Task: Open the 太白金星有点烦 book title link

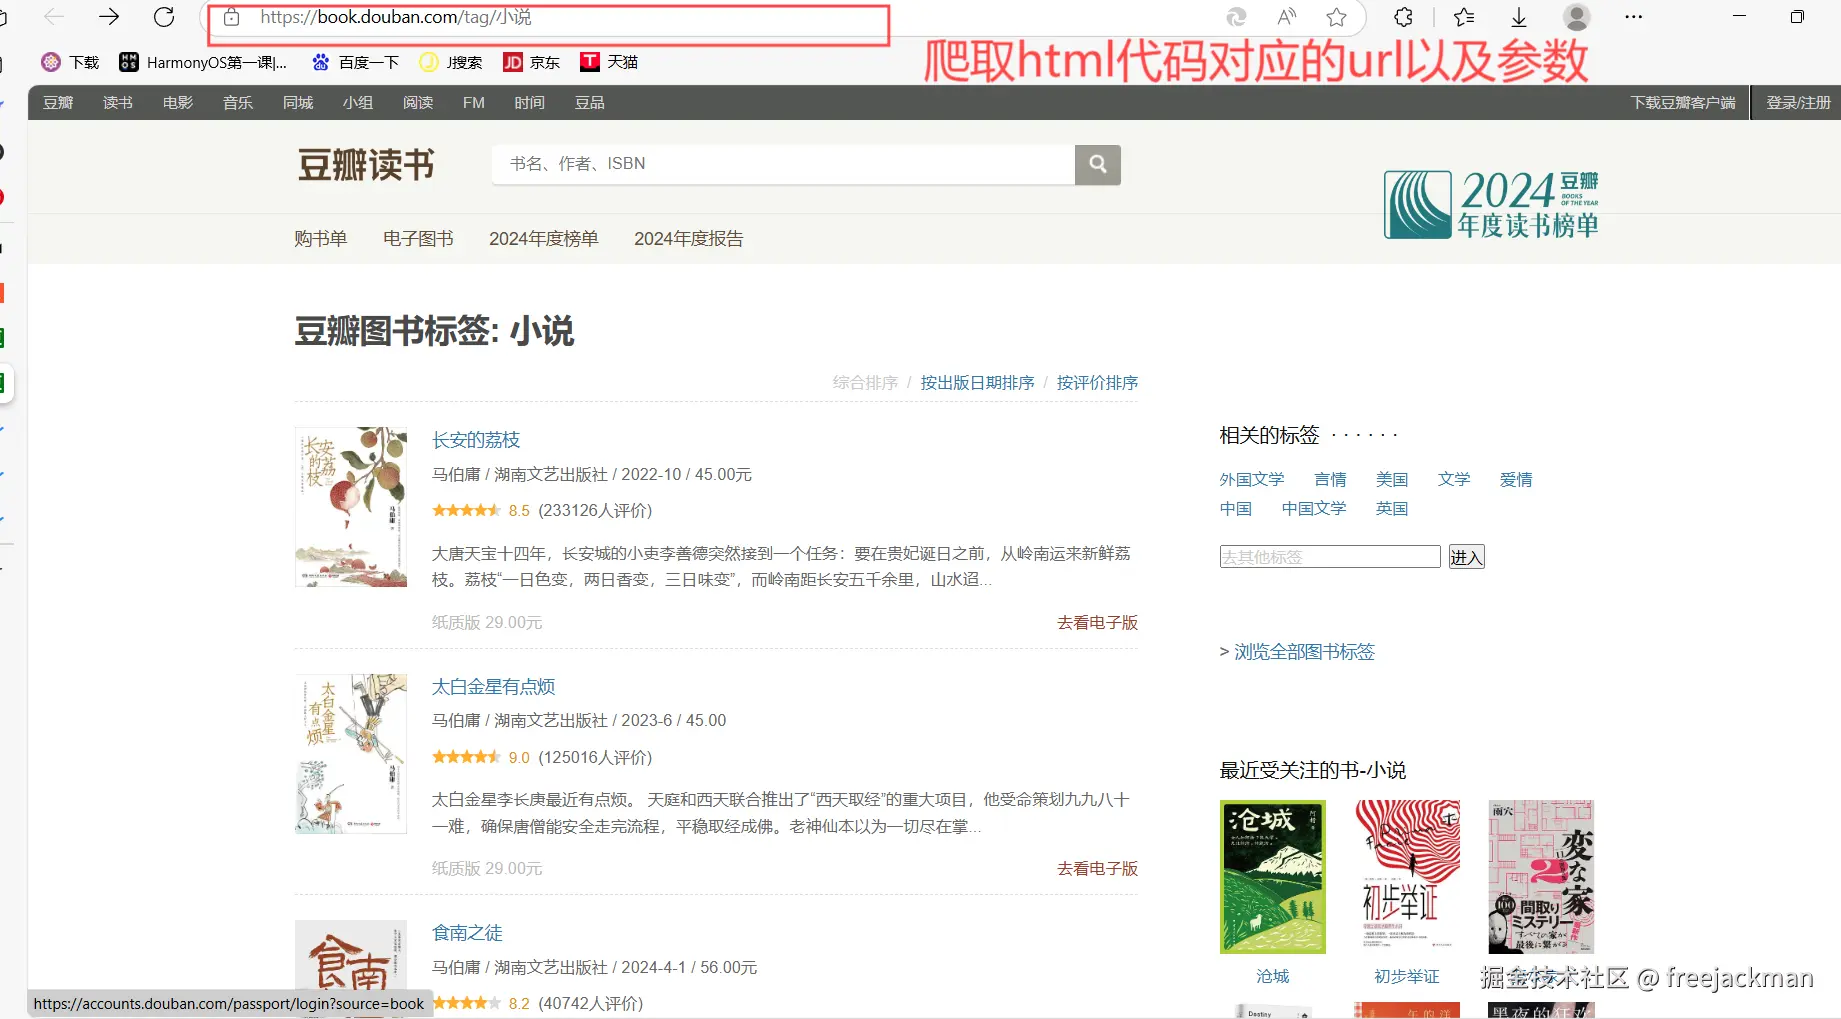Action: click(x=493, y=687)
